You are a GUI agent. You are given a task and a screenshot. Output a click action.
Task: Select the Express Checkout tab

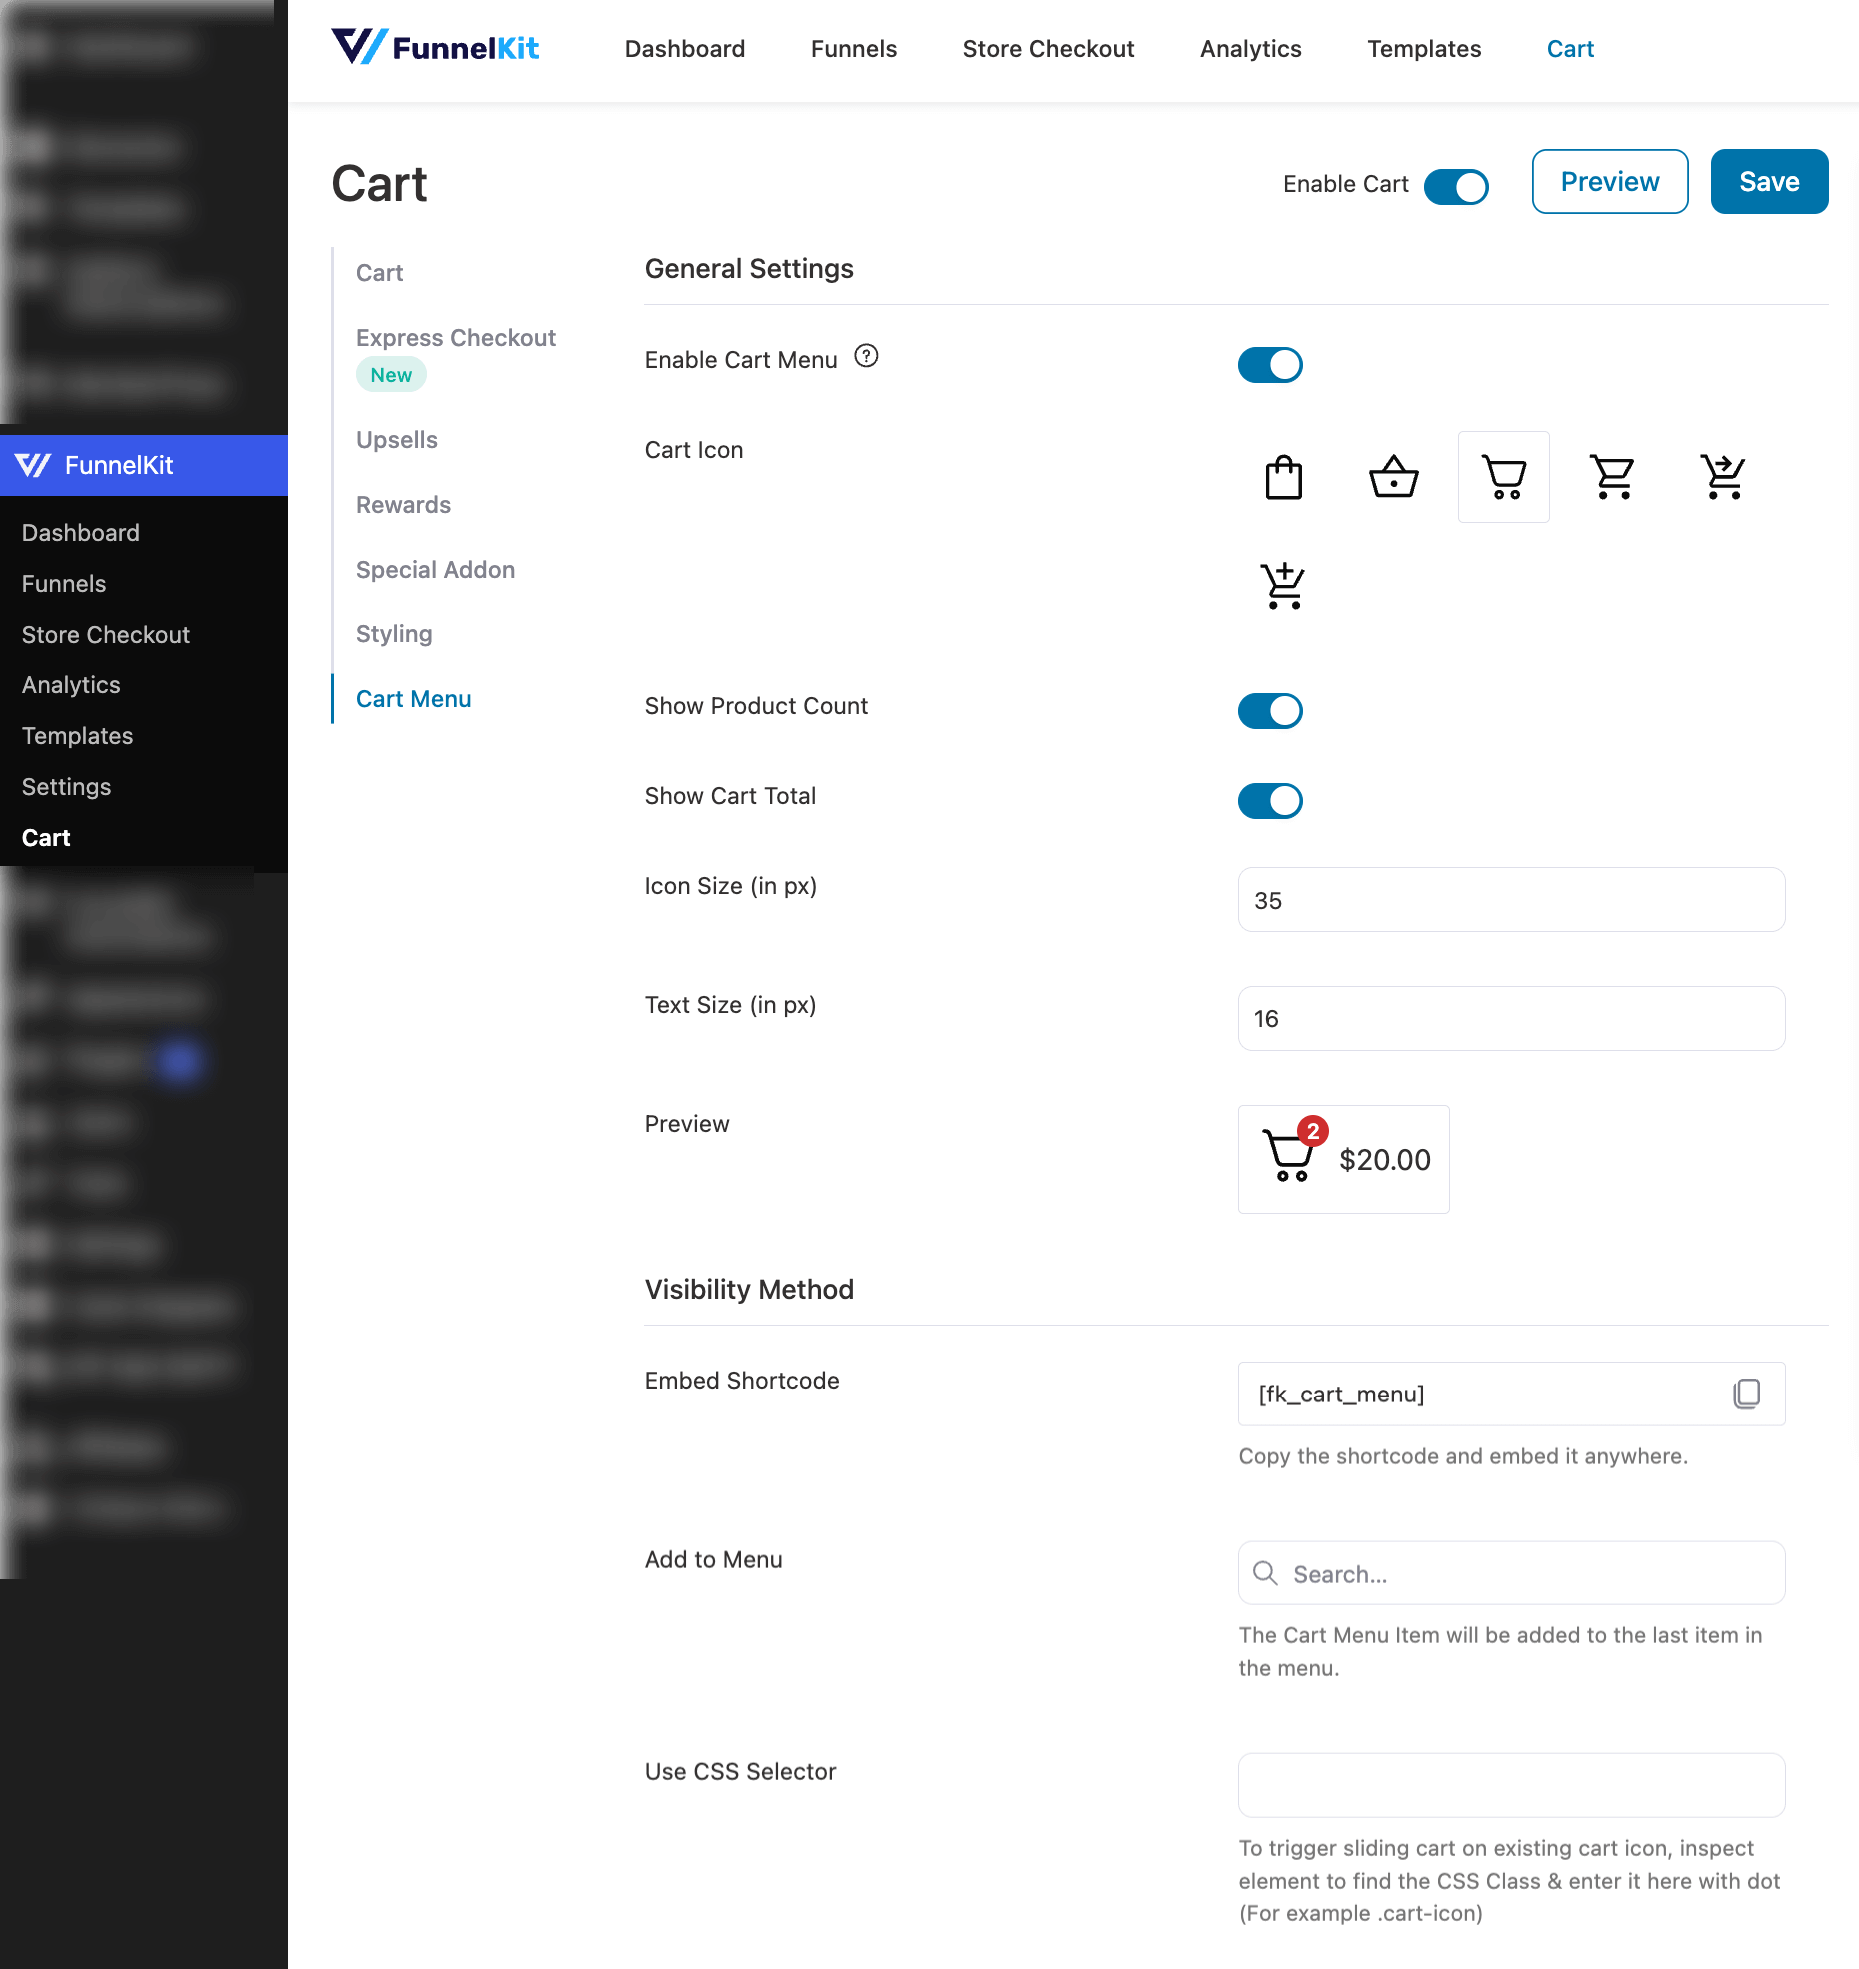click(x=456, y=337)
